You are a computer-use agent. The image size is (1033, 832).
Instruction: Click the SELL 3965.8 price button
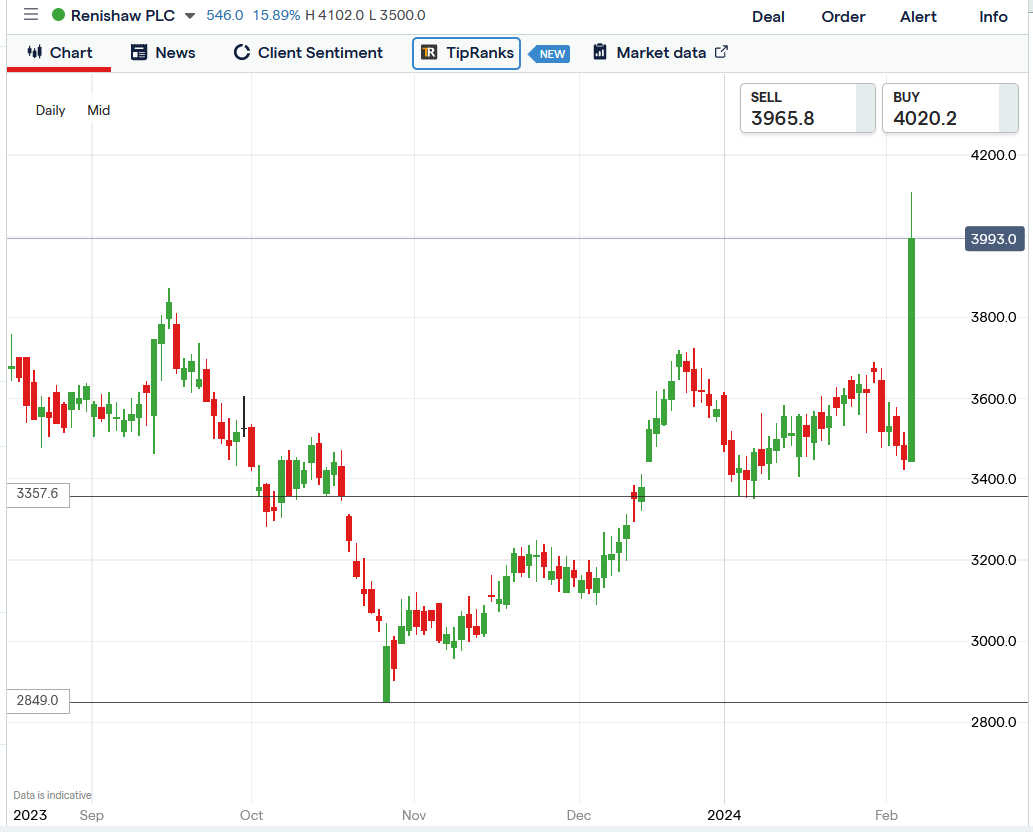pos(807,108)
